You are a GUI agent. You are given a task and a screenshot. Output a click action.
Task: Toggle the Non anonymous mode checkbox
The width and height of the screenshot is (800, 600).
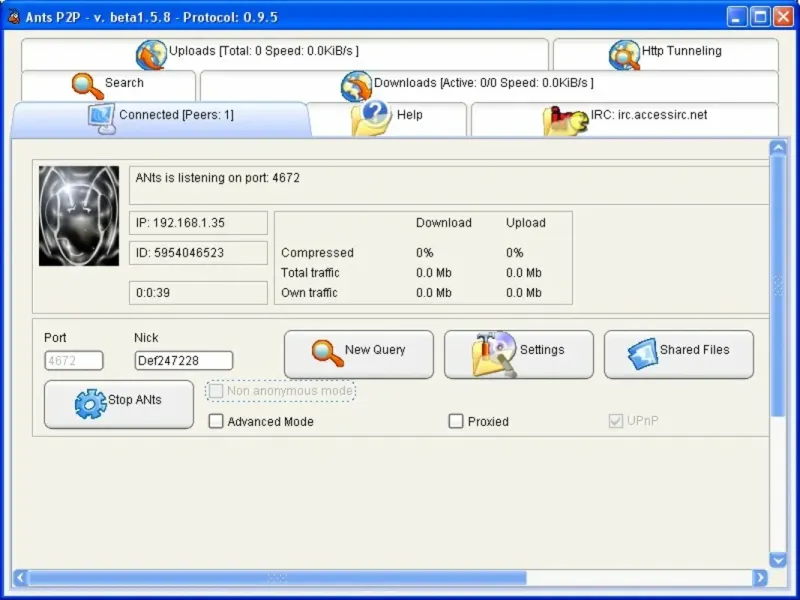pos(216,391)
